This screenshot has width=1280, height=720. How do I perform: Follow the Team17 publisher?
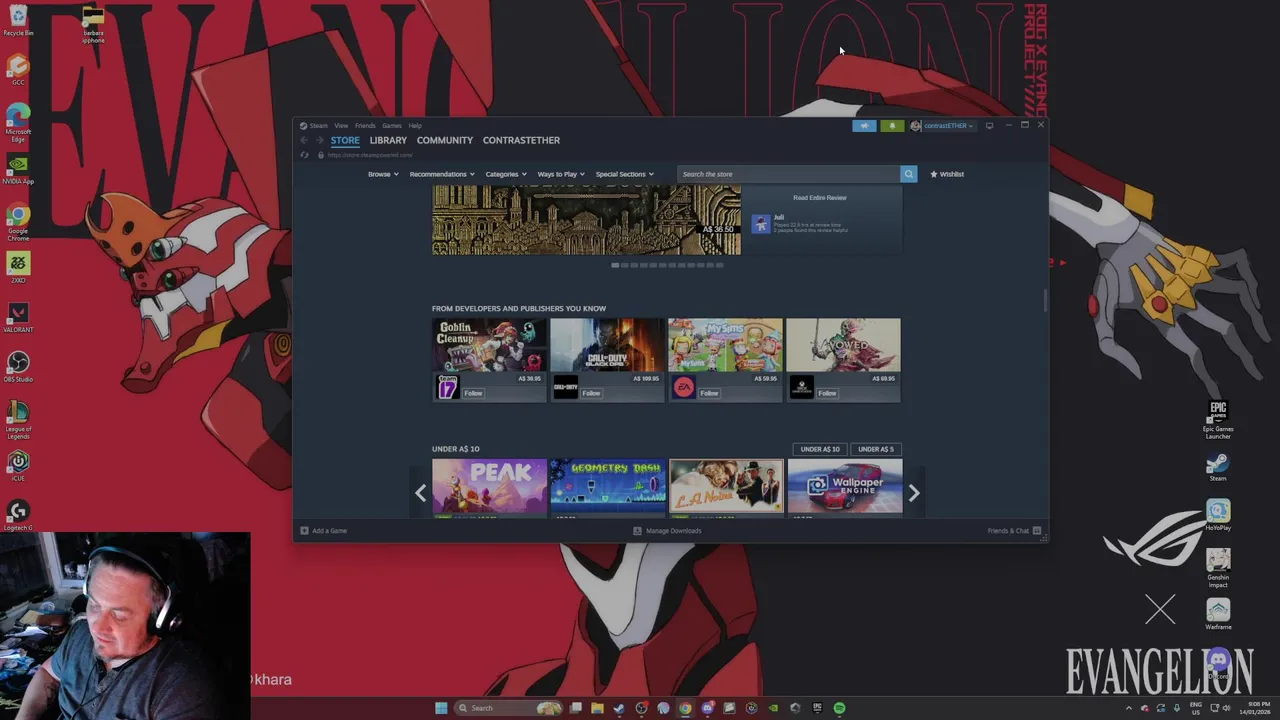[x=473, y=393]
